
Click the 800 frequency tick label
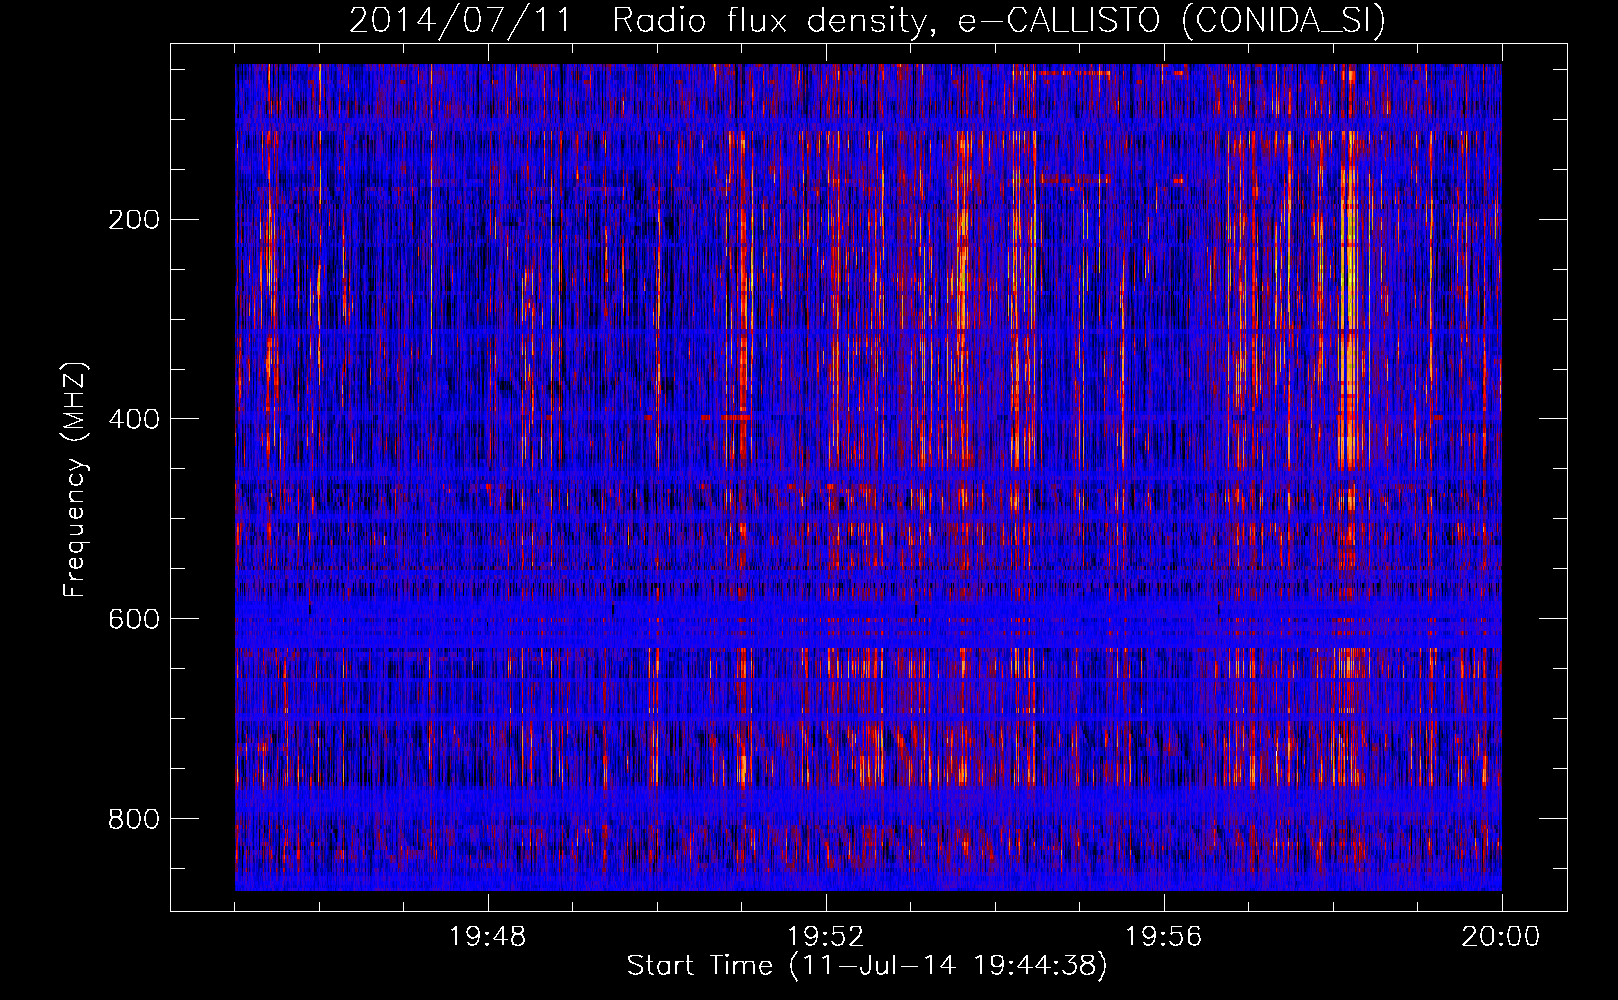(x=134, y=819)
